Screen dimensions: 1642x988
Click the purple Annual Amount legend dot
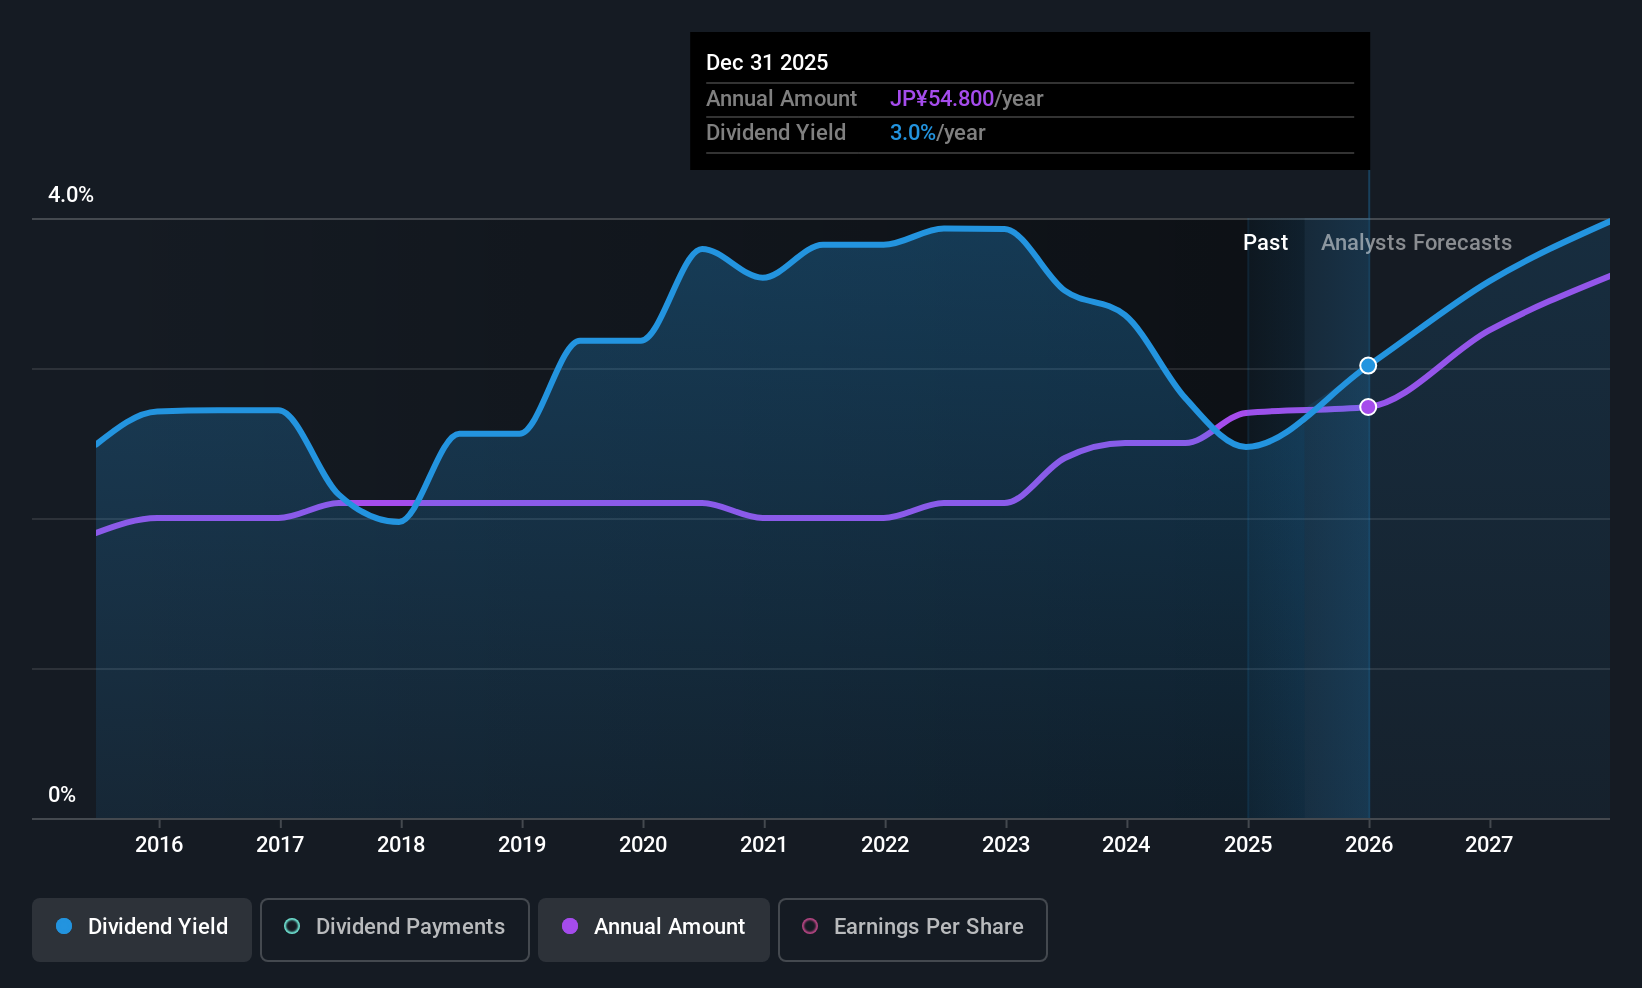pos(570,926)
